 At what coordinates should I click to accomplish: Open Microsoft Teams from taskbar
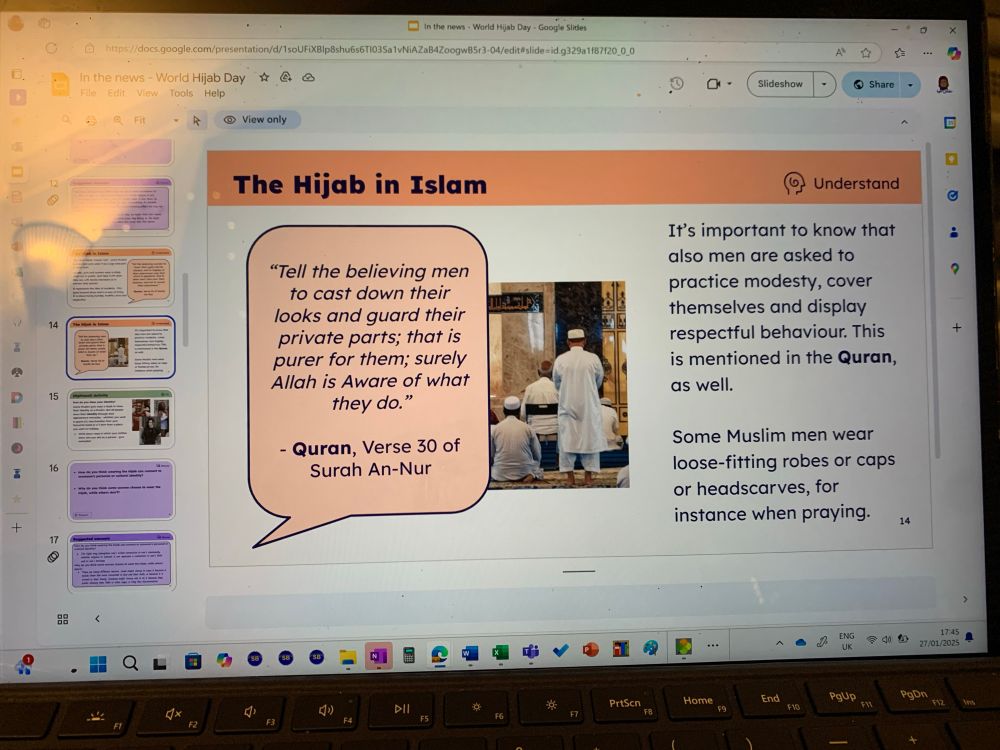[531, 651]
